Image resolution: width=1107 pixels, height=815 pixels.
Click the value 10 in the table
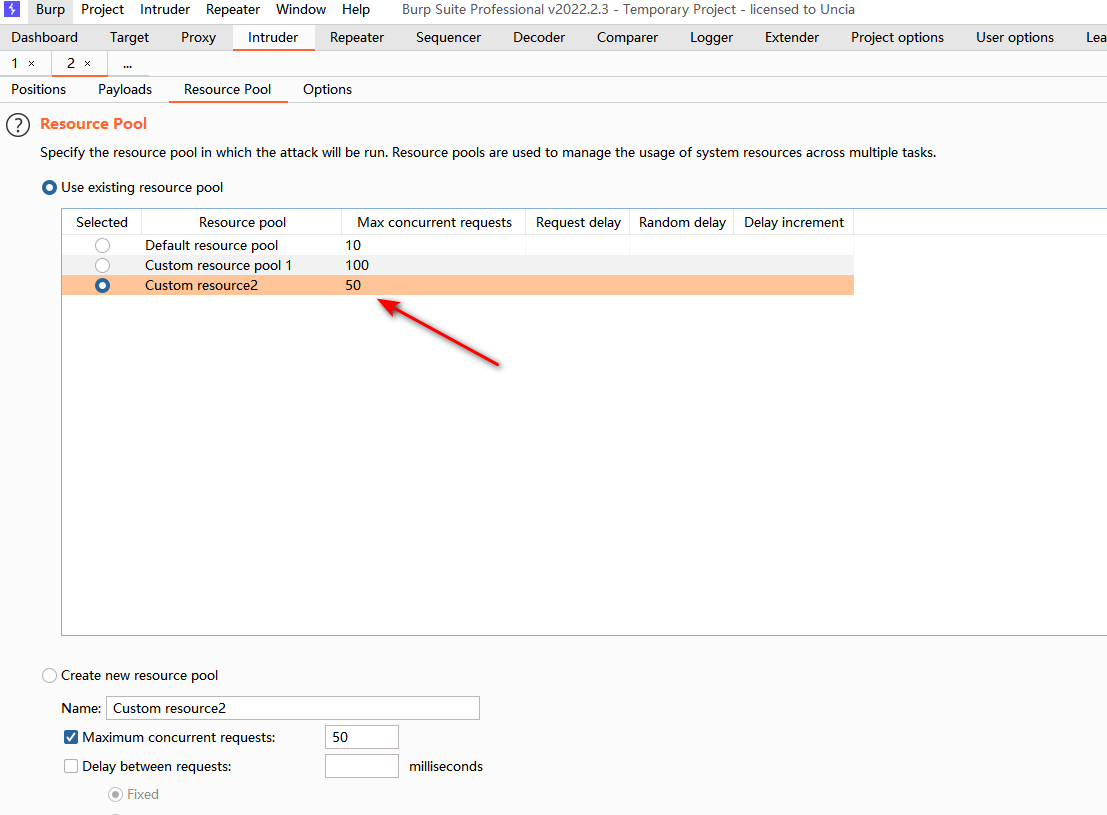[x=353, y=245]
